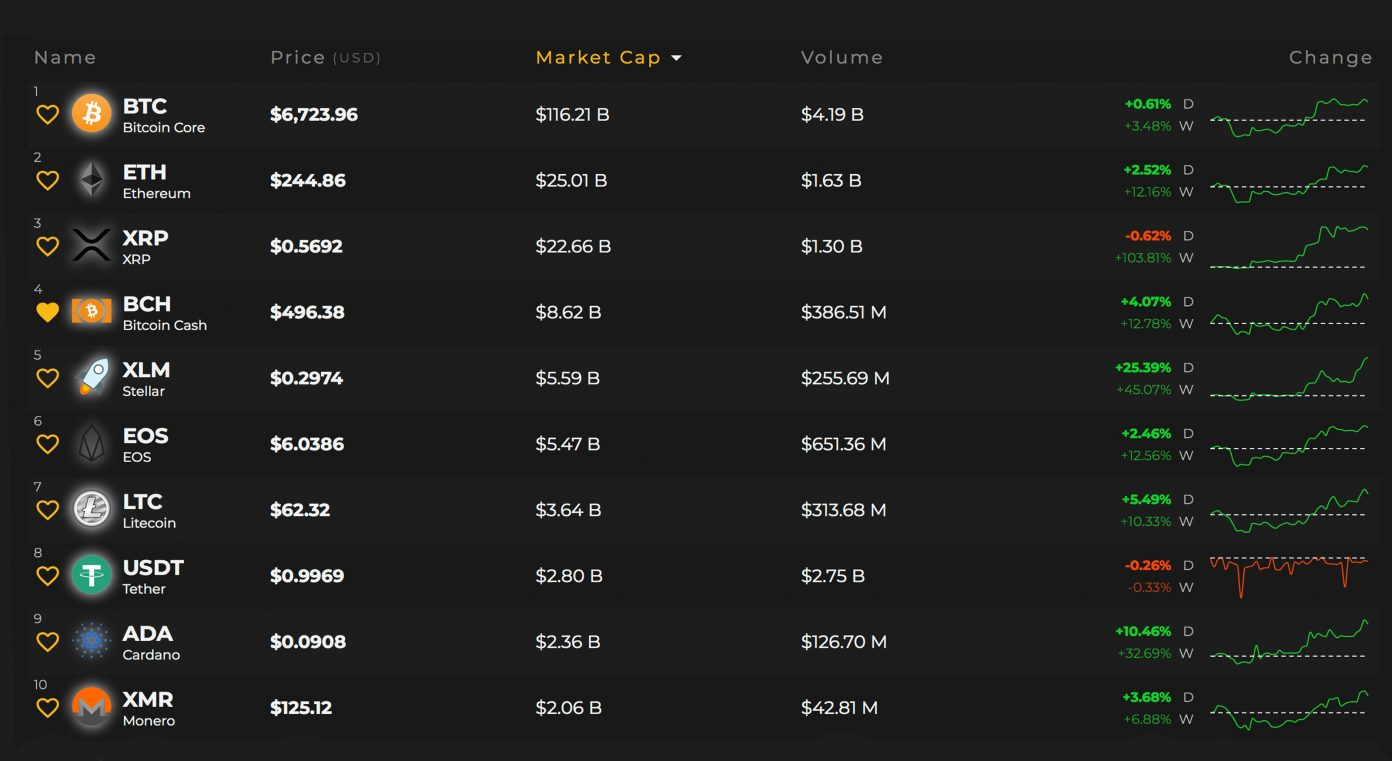Click the Tether green logo icon
This screenshot has width=1392, height=761.
(x=92, y=576)
